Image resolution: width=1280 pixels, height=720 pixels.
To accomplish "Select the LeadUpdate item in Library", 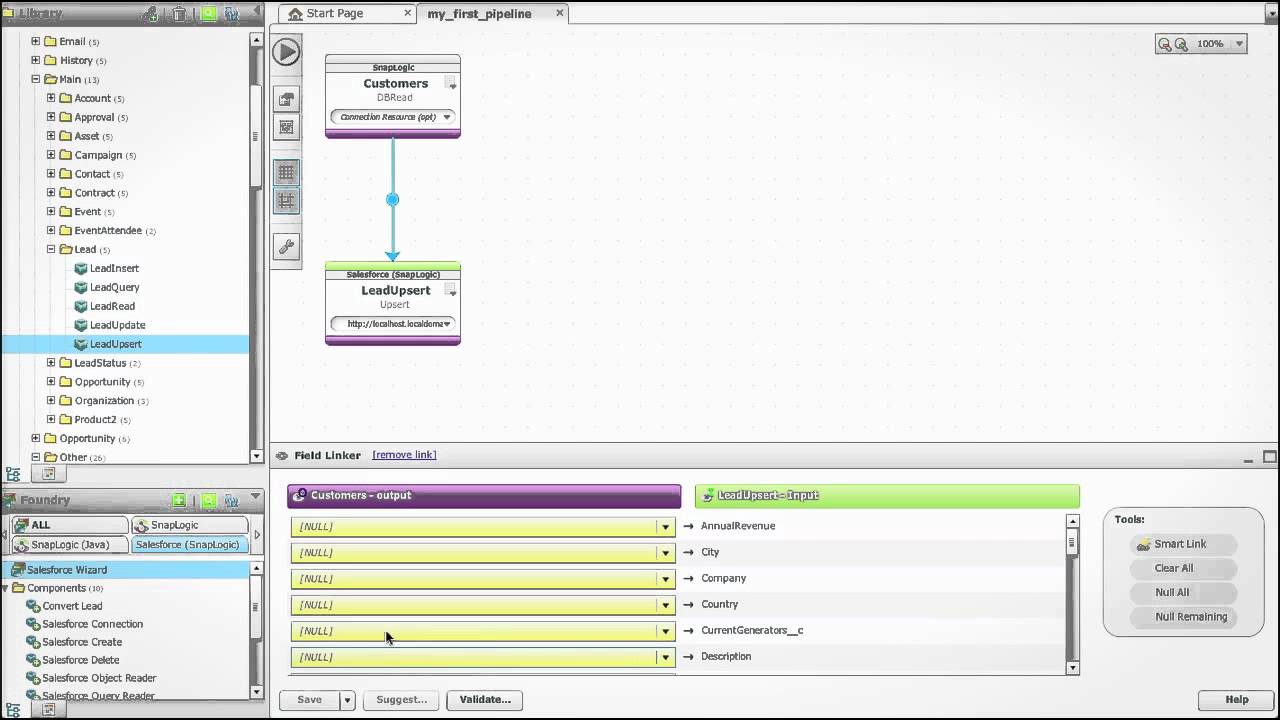I will click(110, 325).
